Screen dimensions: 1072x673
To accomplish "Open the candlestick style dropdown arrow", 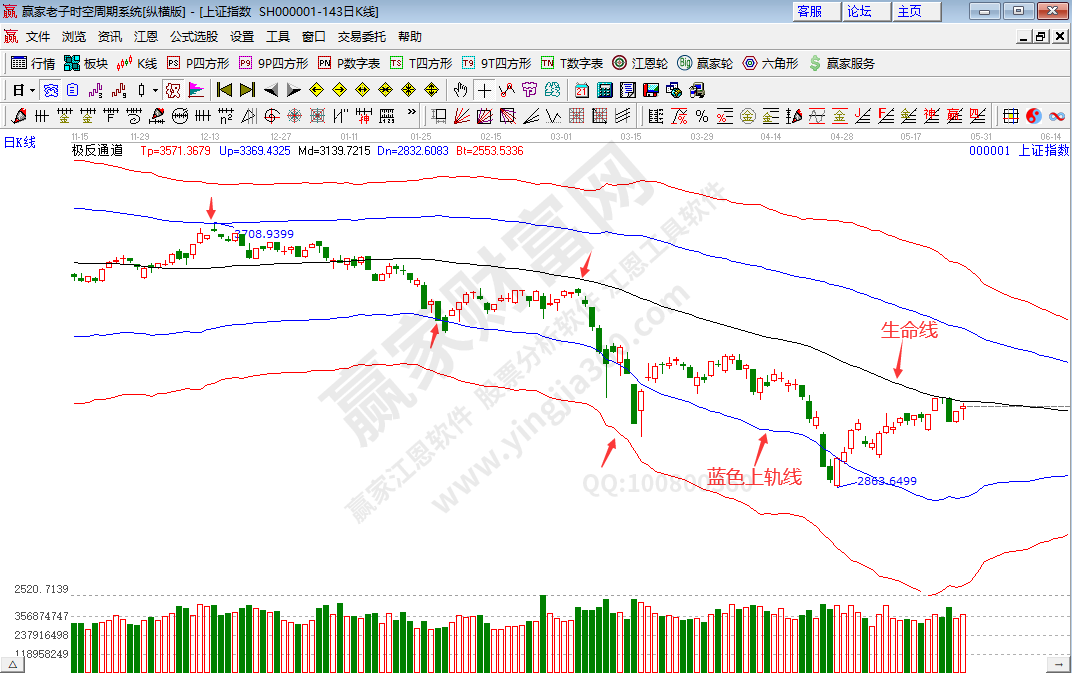I will [x=155, y=90].
